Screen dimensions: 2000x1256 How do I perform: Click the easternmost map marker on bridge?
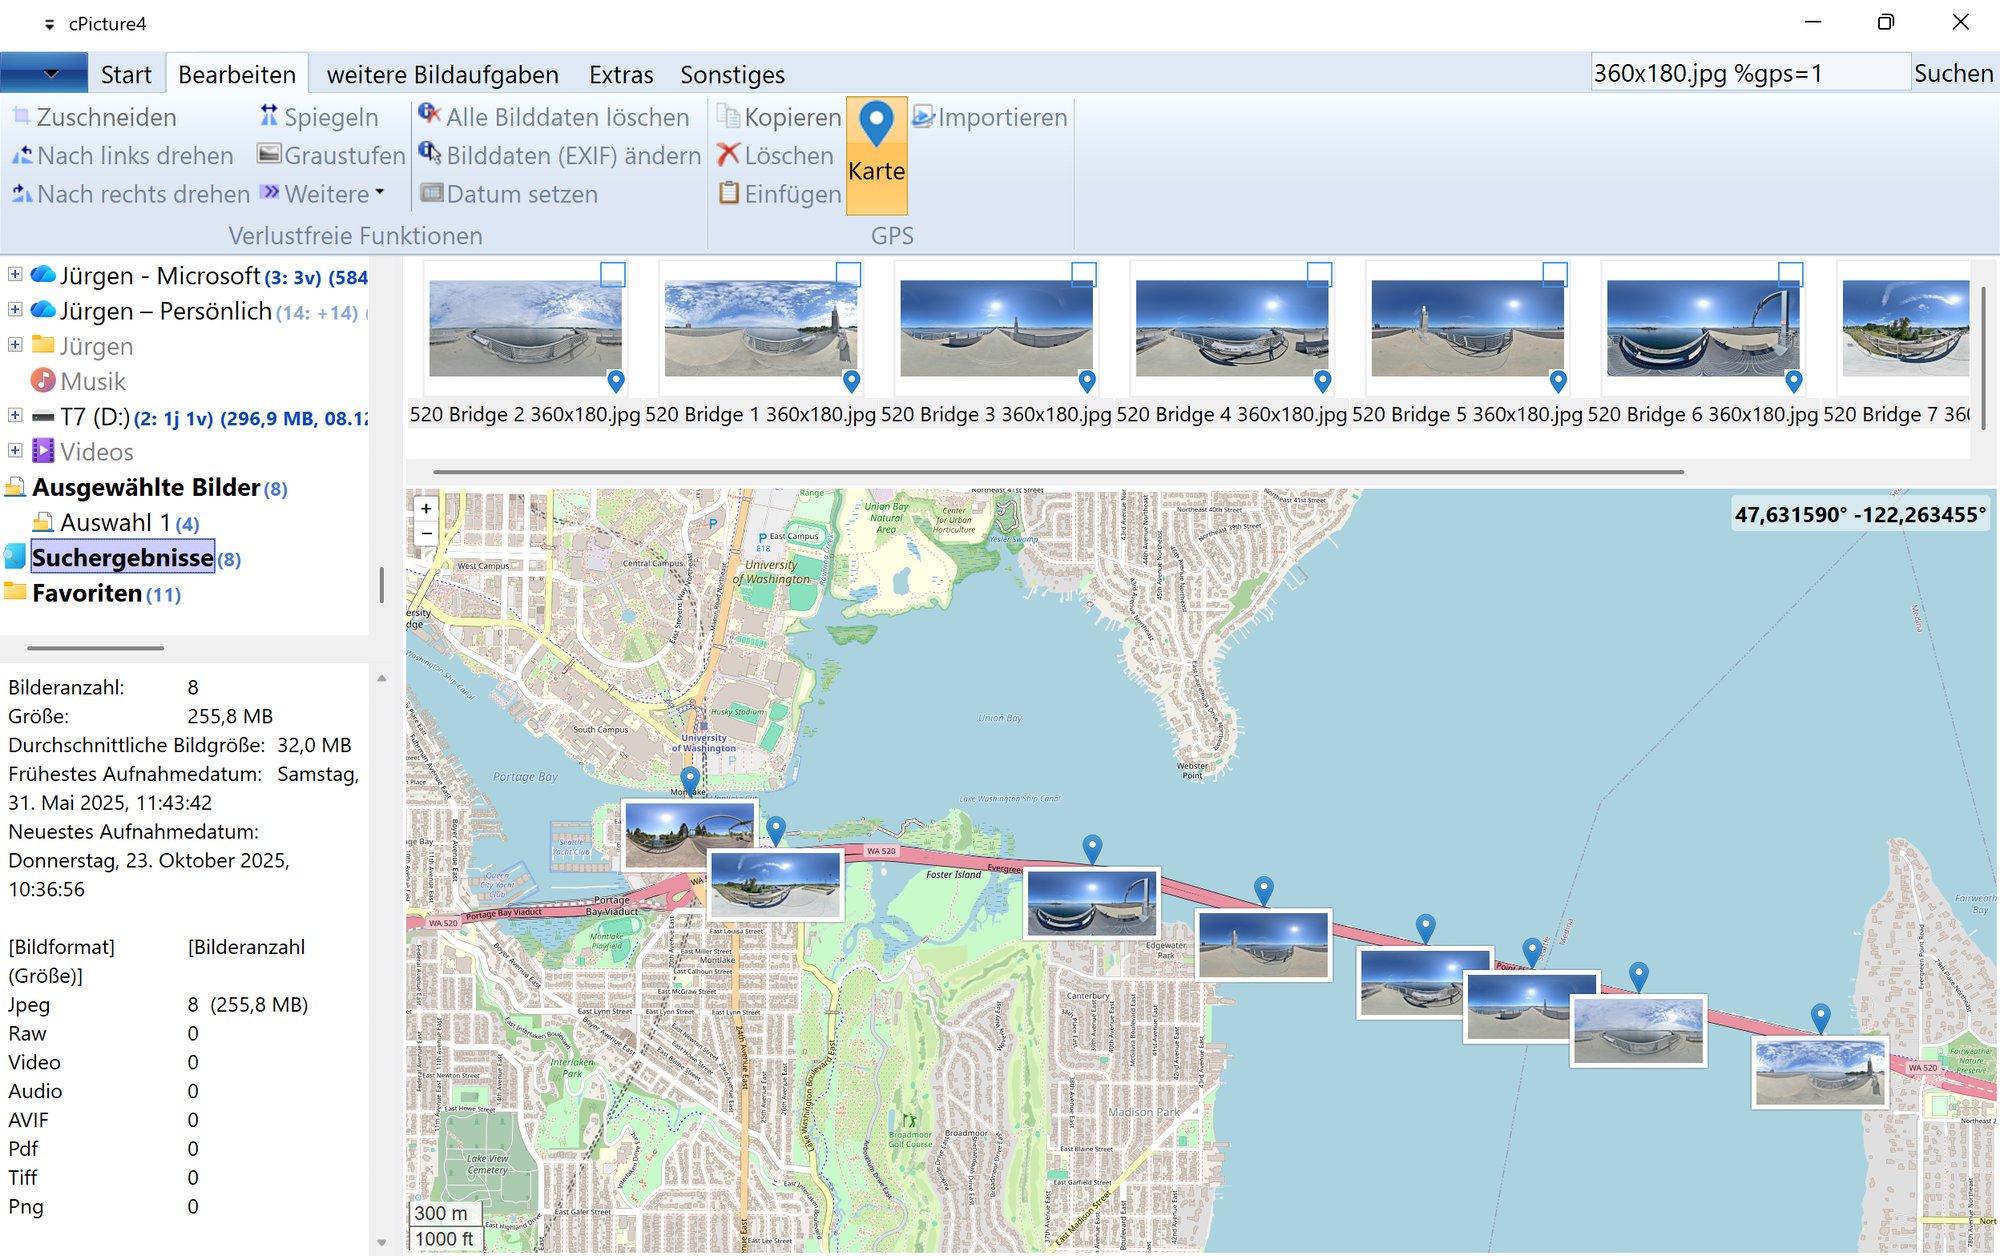[x=1821, y=1017]
